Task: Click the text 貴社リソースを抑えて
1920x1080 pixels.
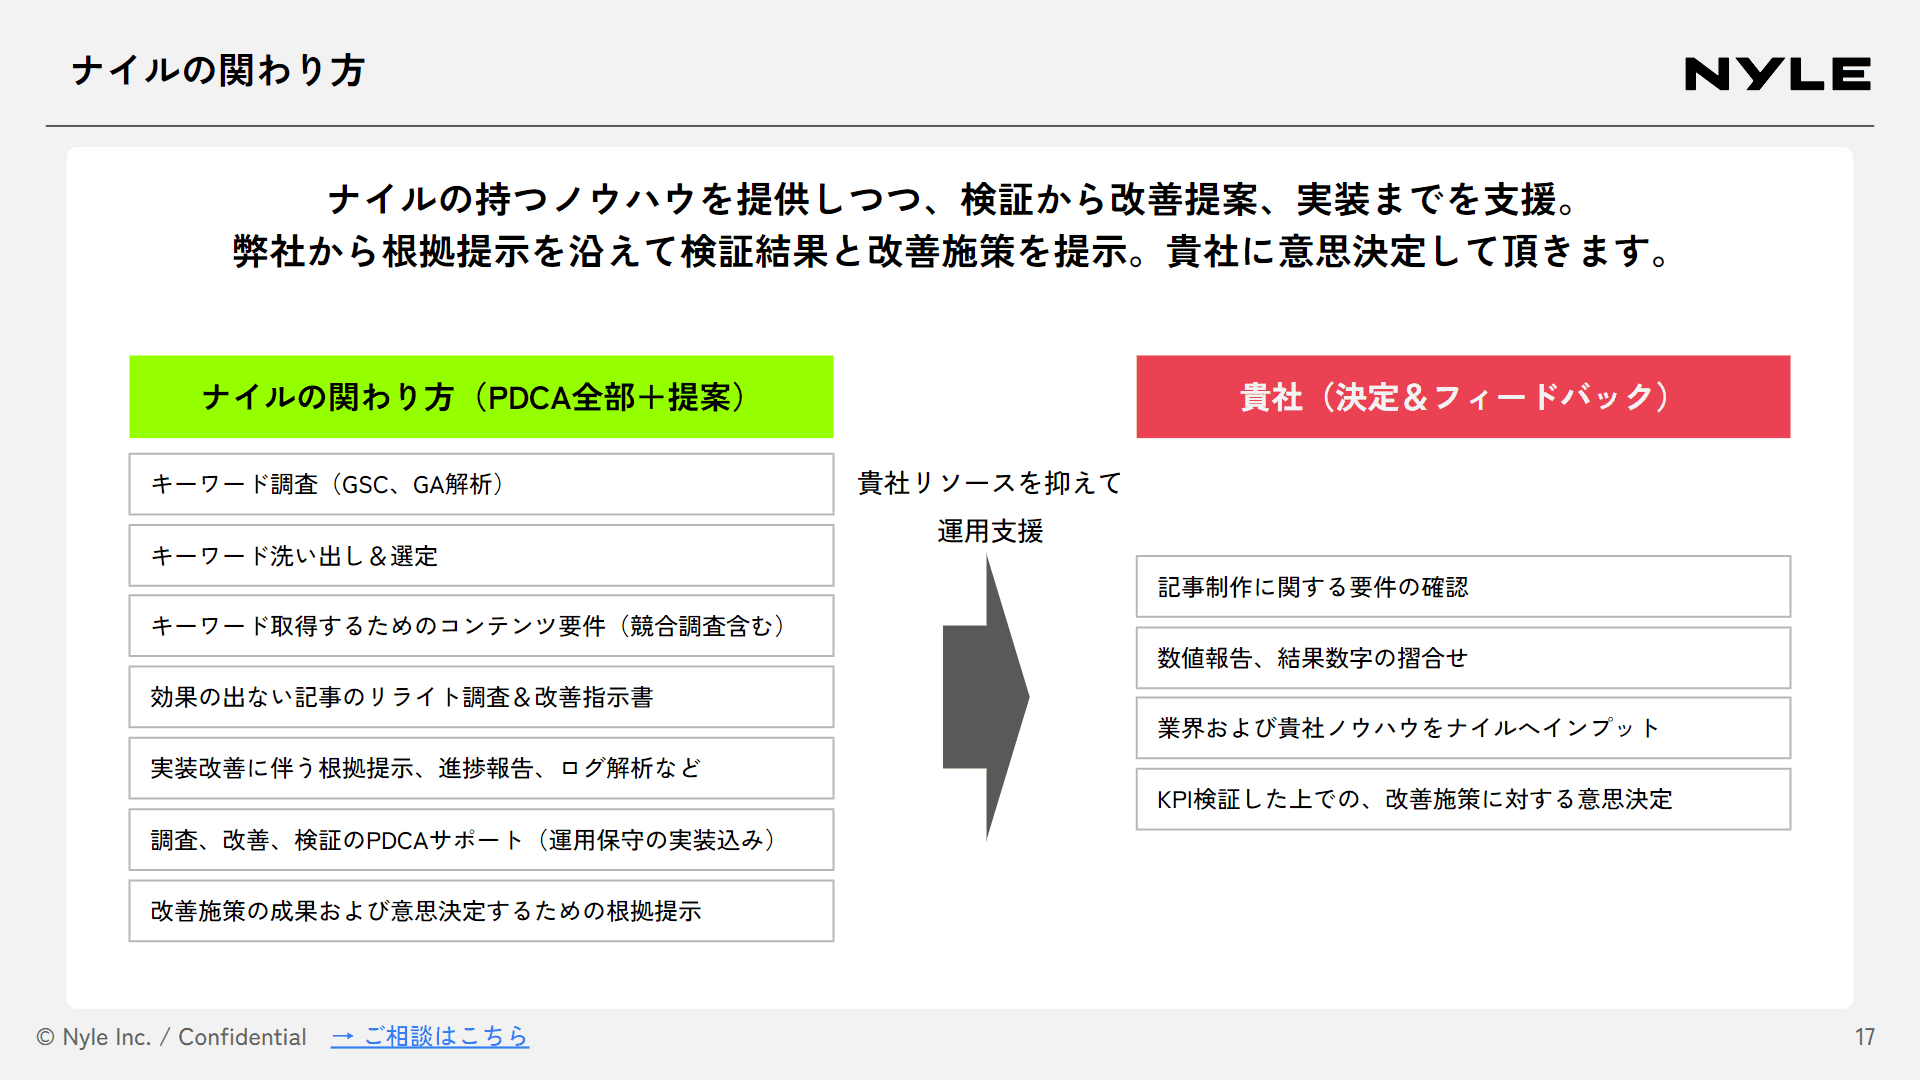Action: pos(990,483)
